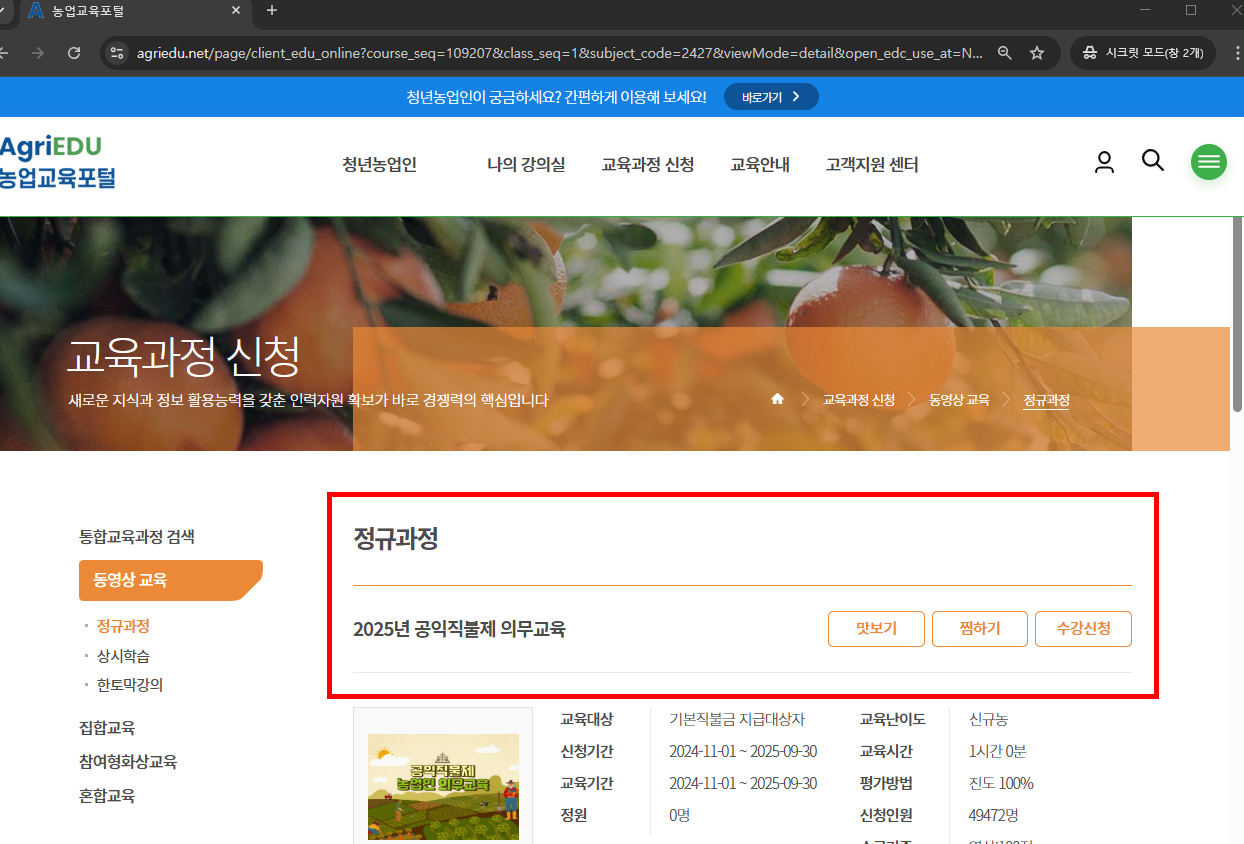
Task: Open the 나의 강의실 menu
Action: 526,165
